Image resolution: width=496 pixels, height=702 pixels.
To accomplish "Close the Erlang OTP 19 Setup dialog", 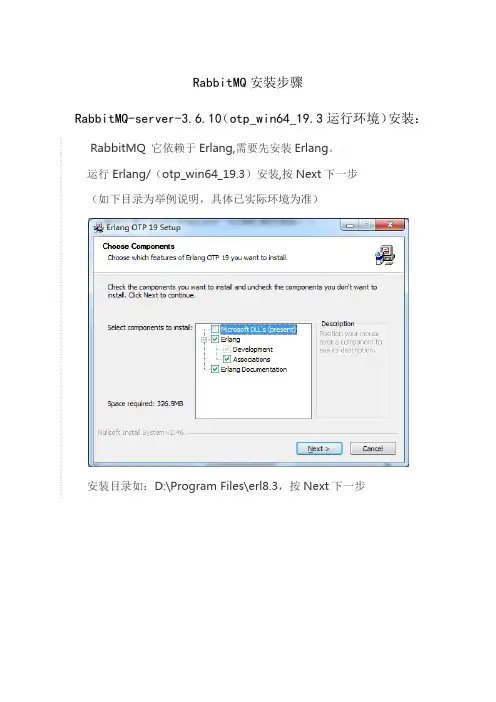I will tap(390, 225).
